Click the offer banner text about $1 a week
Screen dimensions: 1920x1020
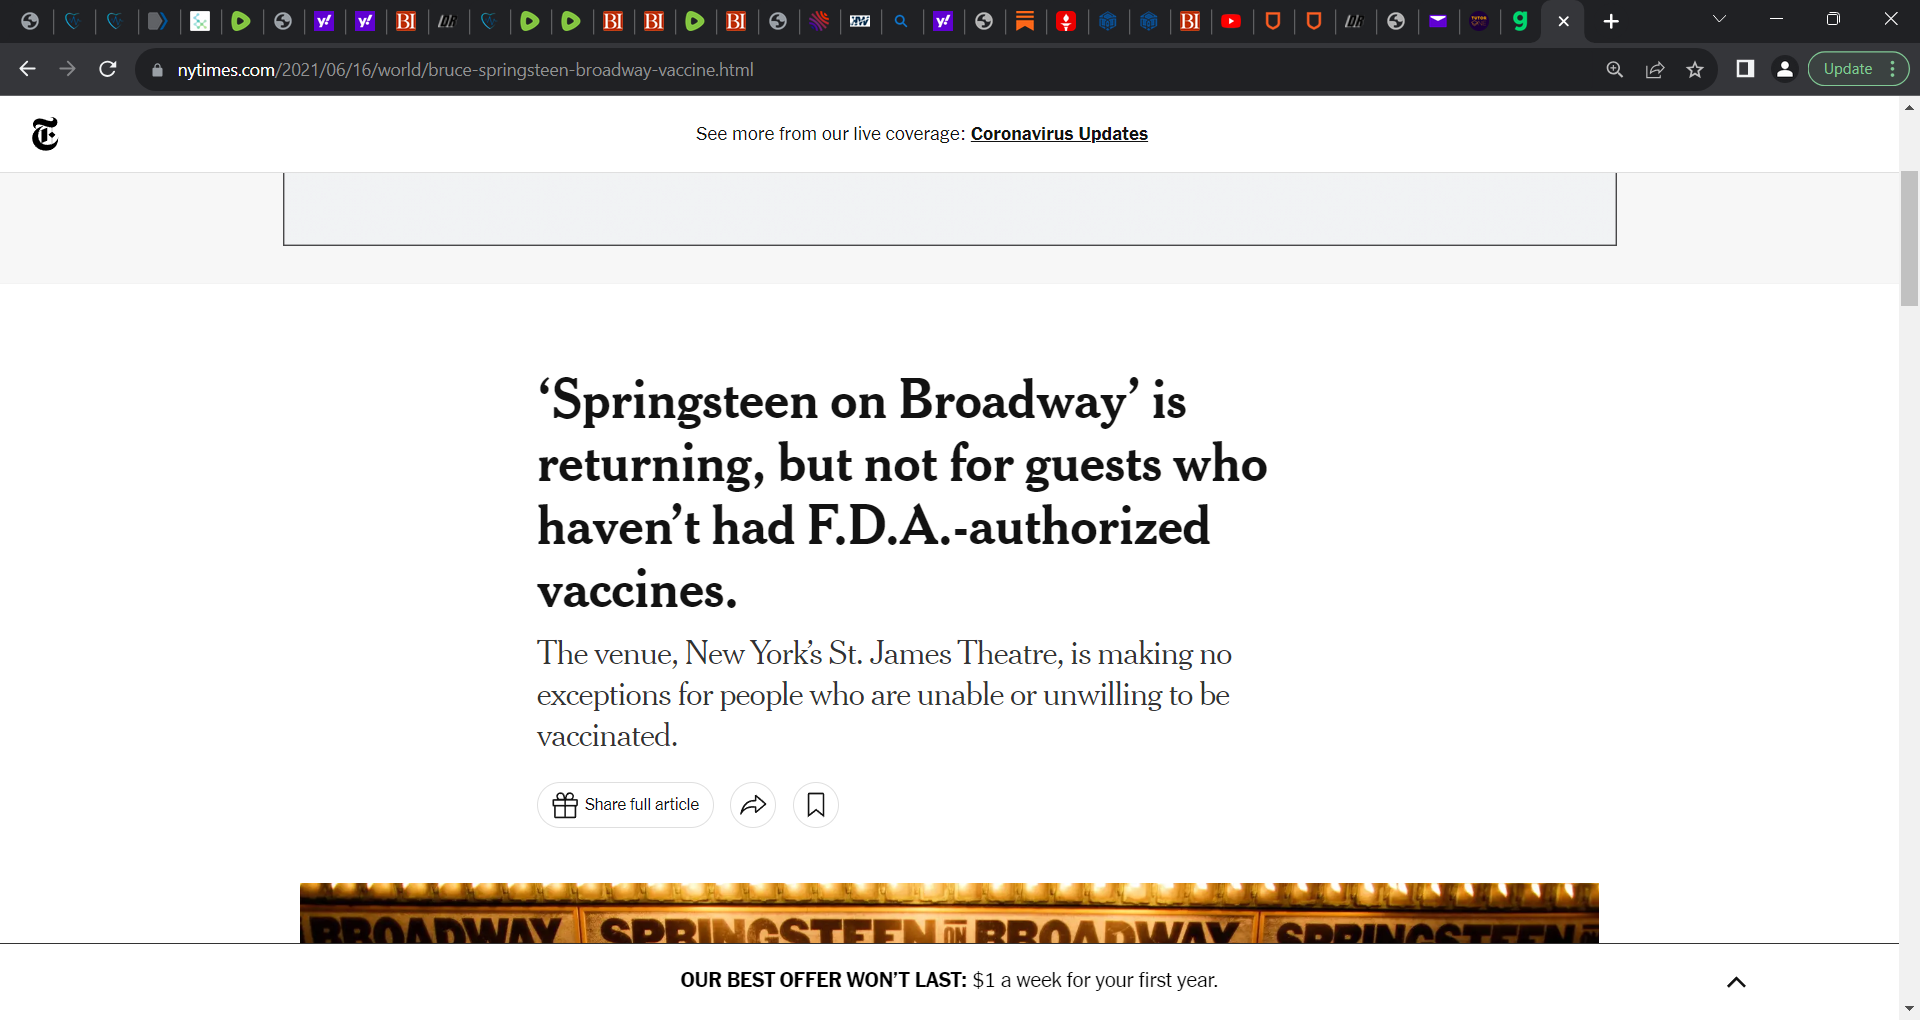(949, 980)
